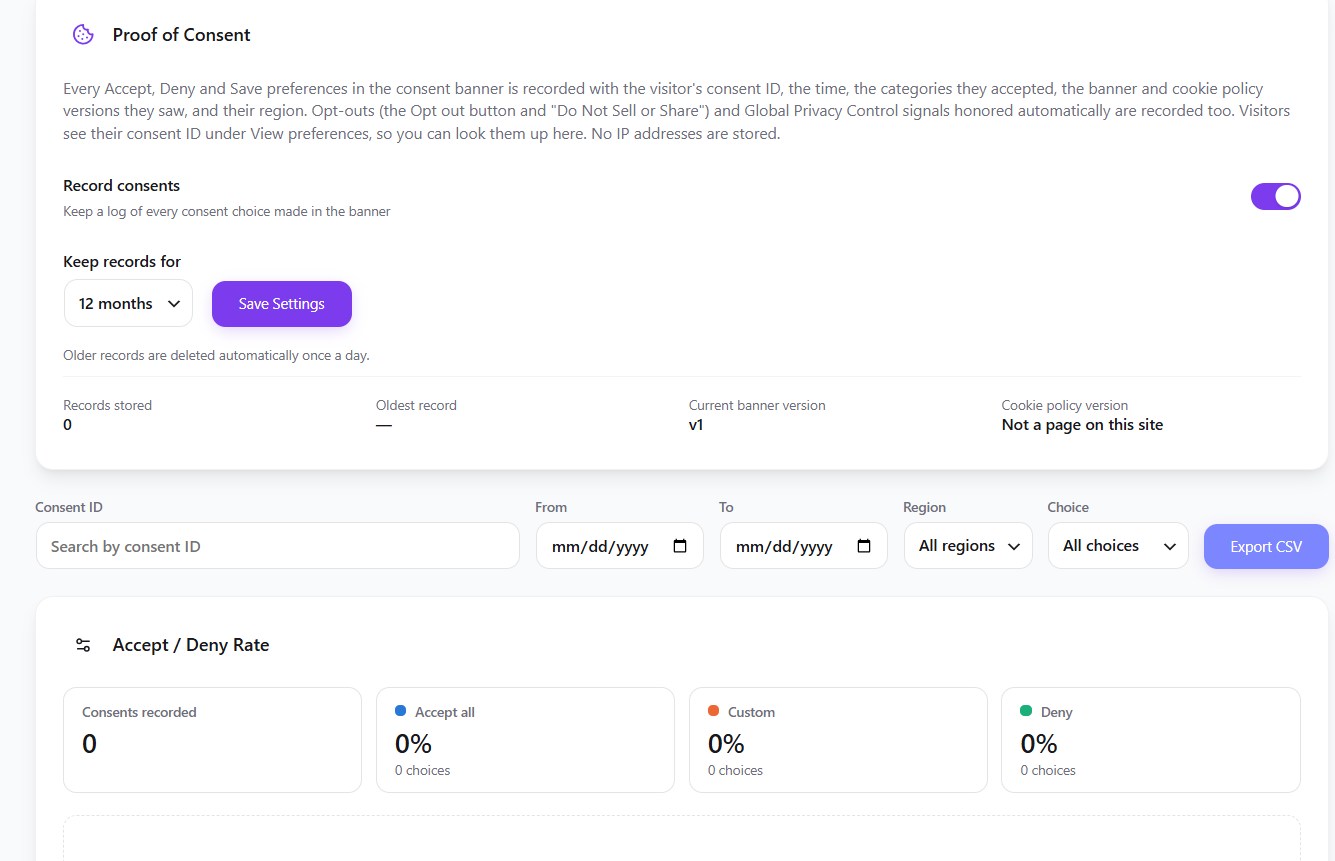The height and width of the screenshot is (861, 1335).
Task: Click the To date input field
Action: pos(804,546)
